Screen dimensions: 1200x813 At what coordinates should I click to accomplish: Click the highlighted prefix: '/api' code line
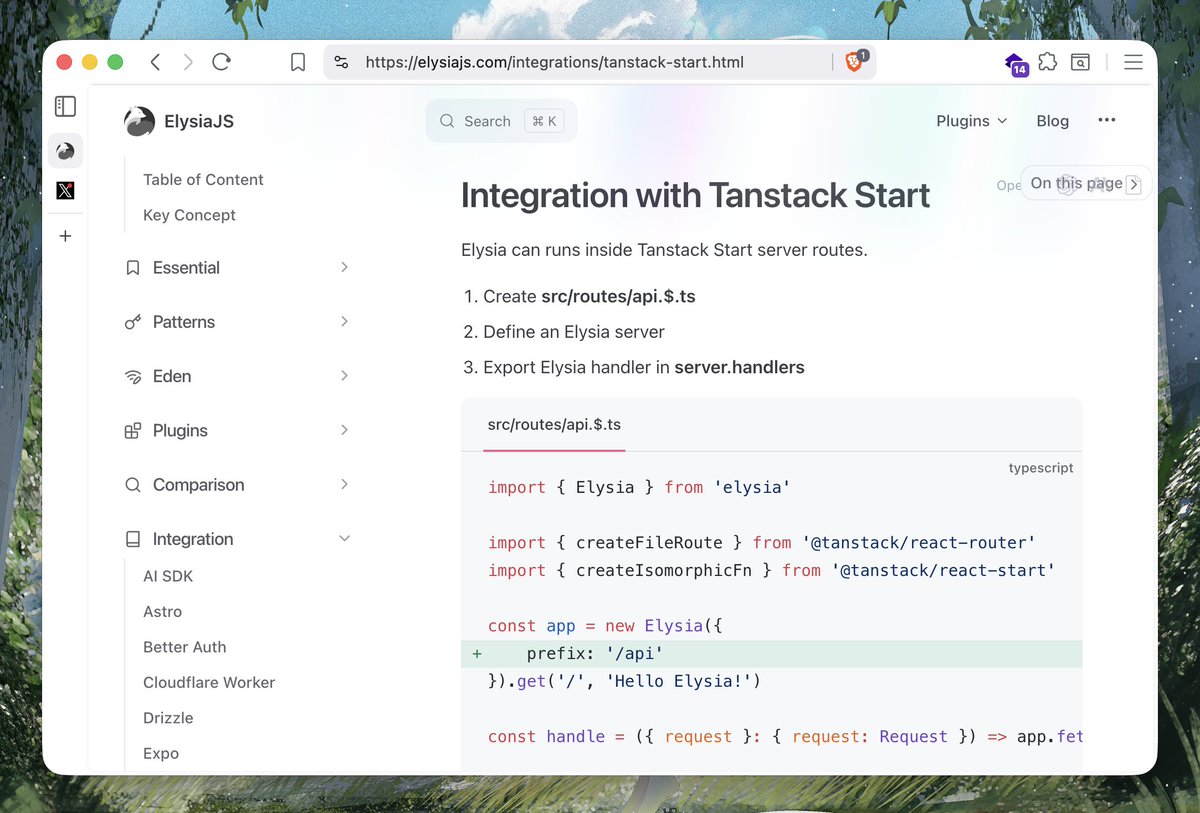point(771,654)
